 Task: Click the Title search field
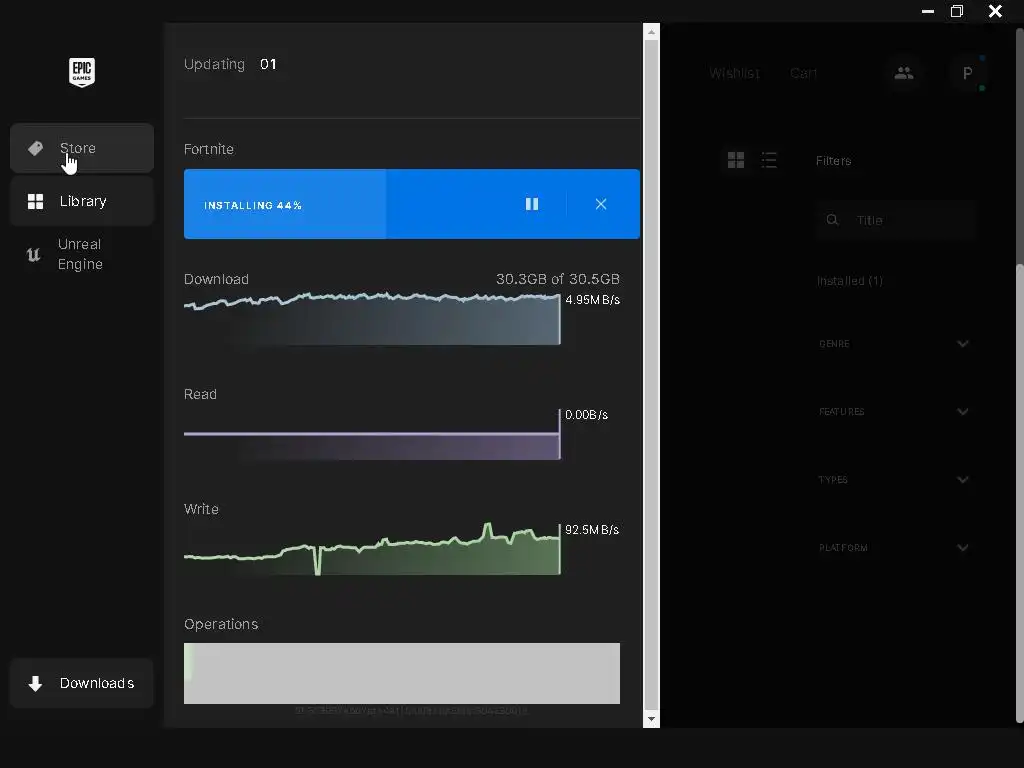pos(895,220)
